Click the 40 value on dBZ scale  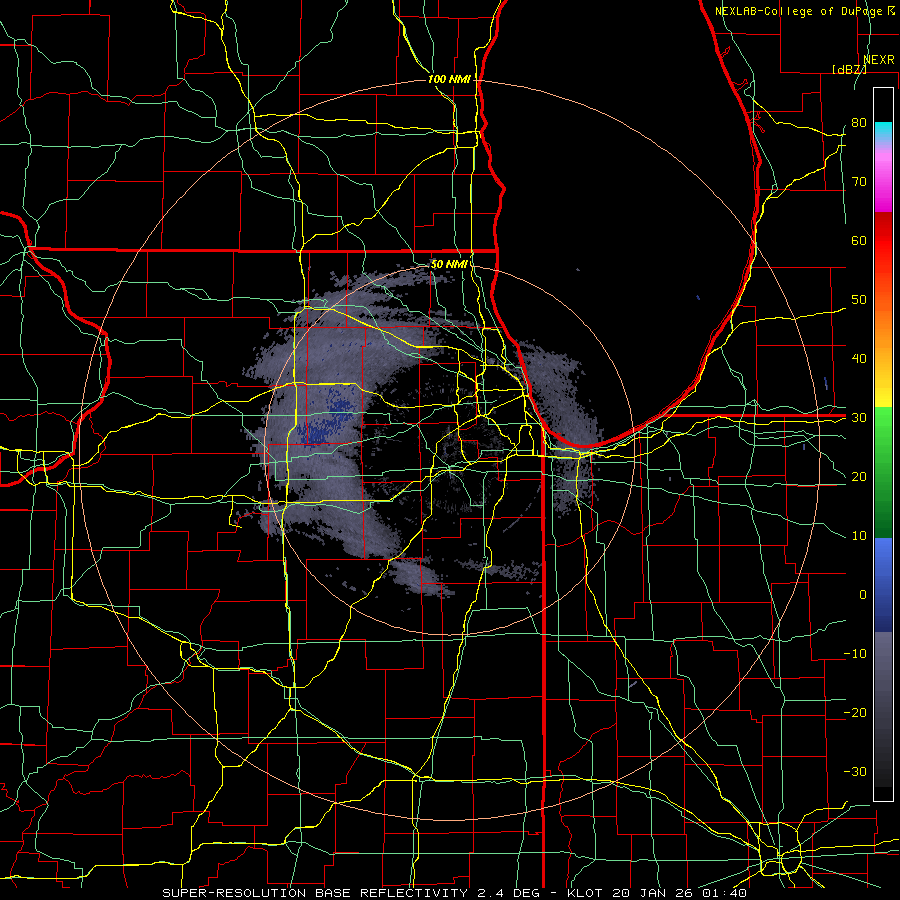pos(859,359)
